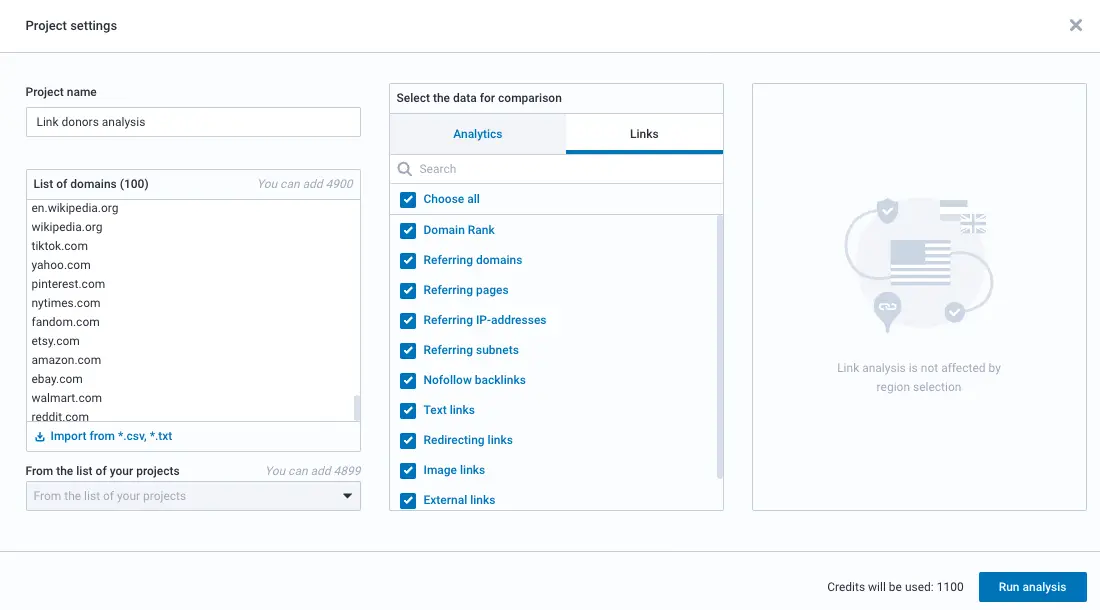Image resolution: width=1100 pixels, height=610 pixels.
Task: Toggle the Domain Rank checkbox
Action: (408, 230)
